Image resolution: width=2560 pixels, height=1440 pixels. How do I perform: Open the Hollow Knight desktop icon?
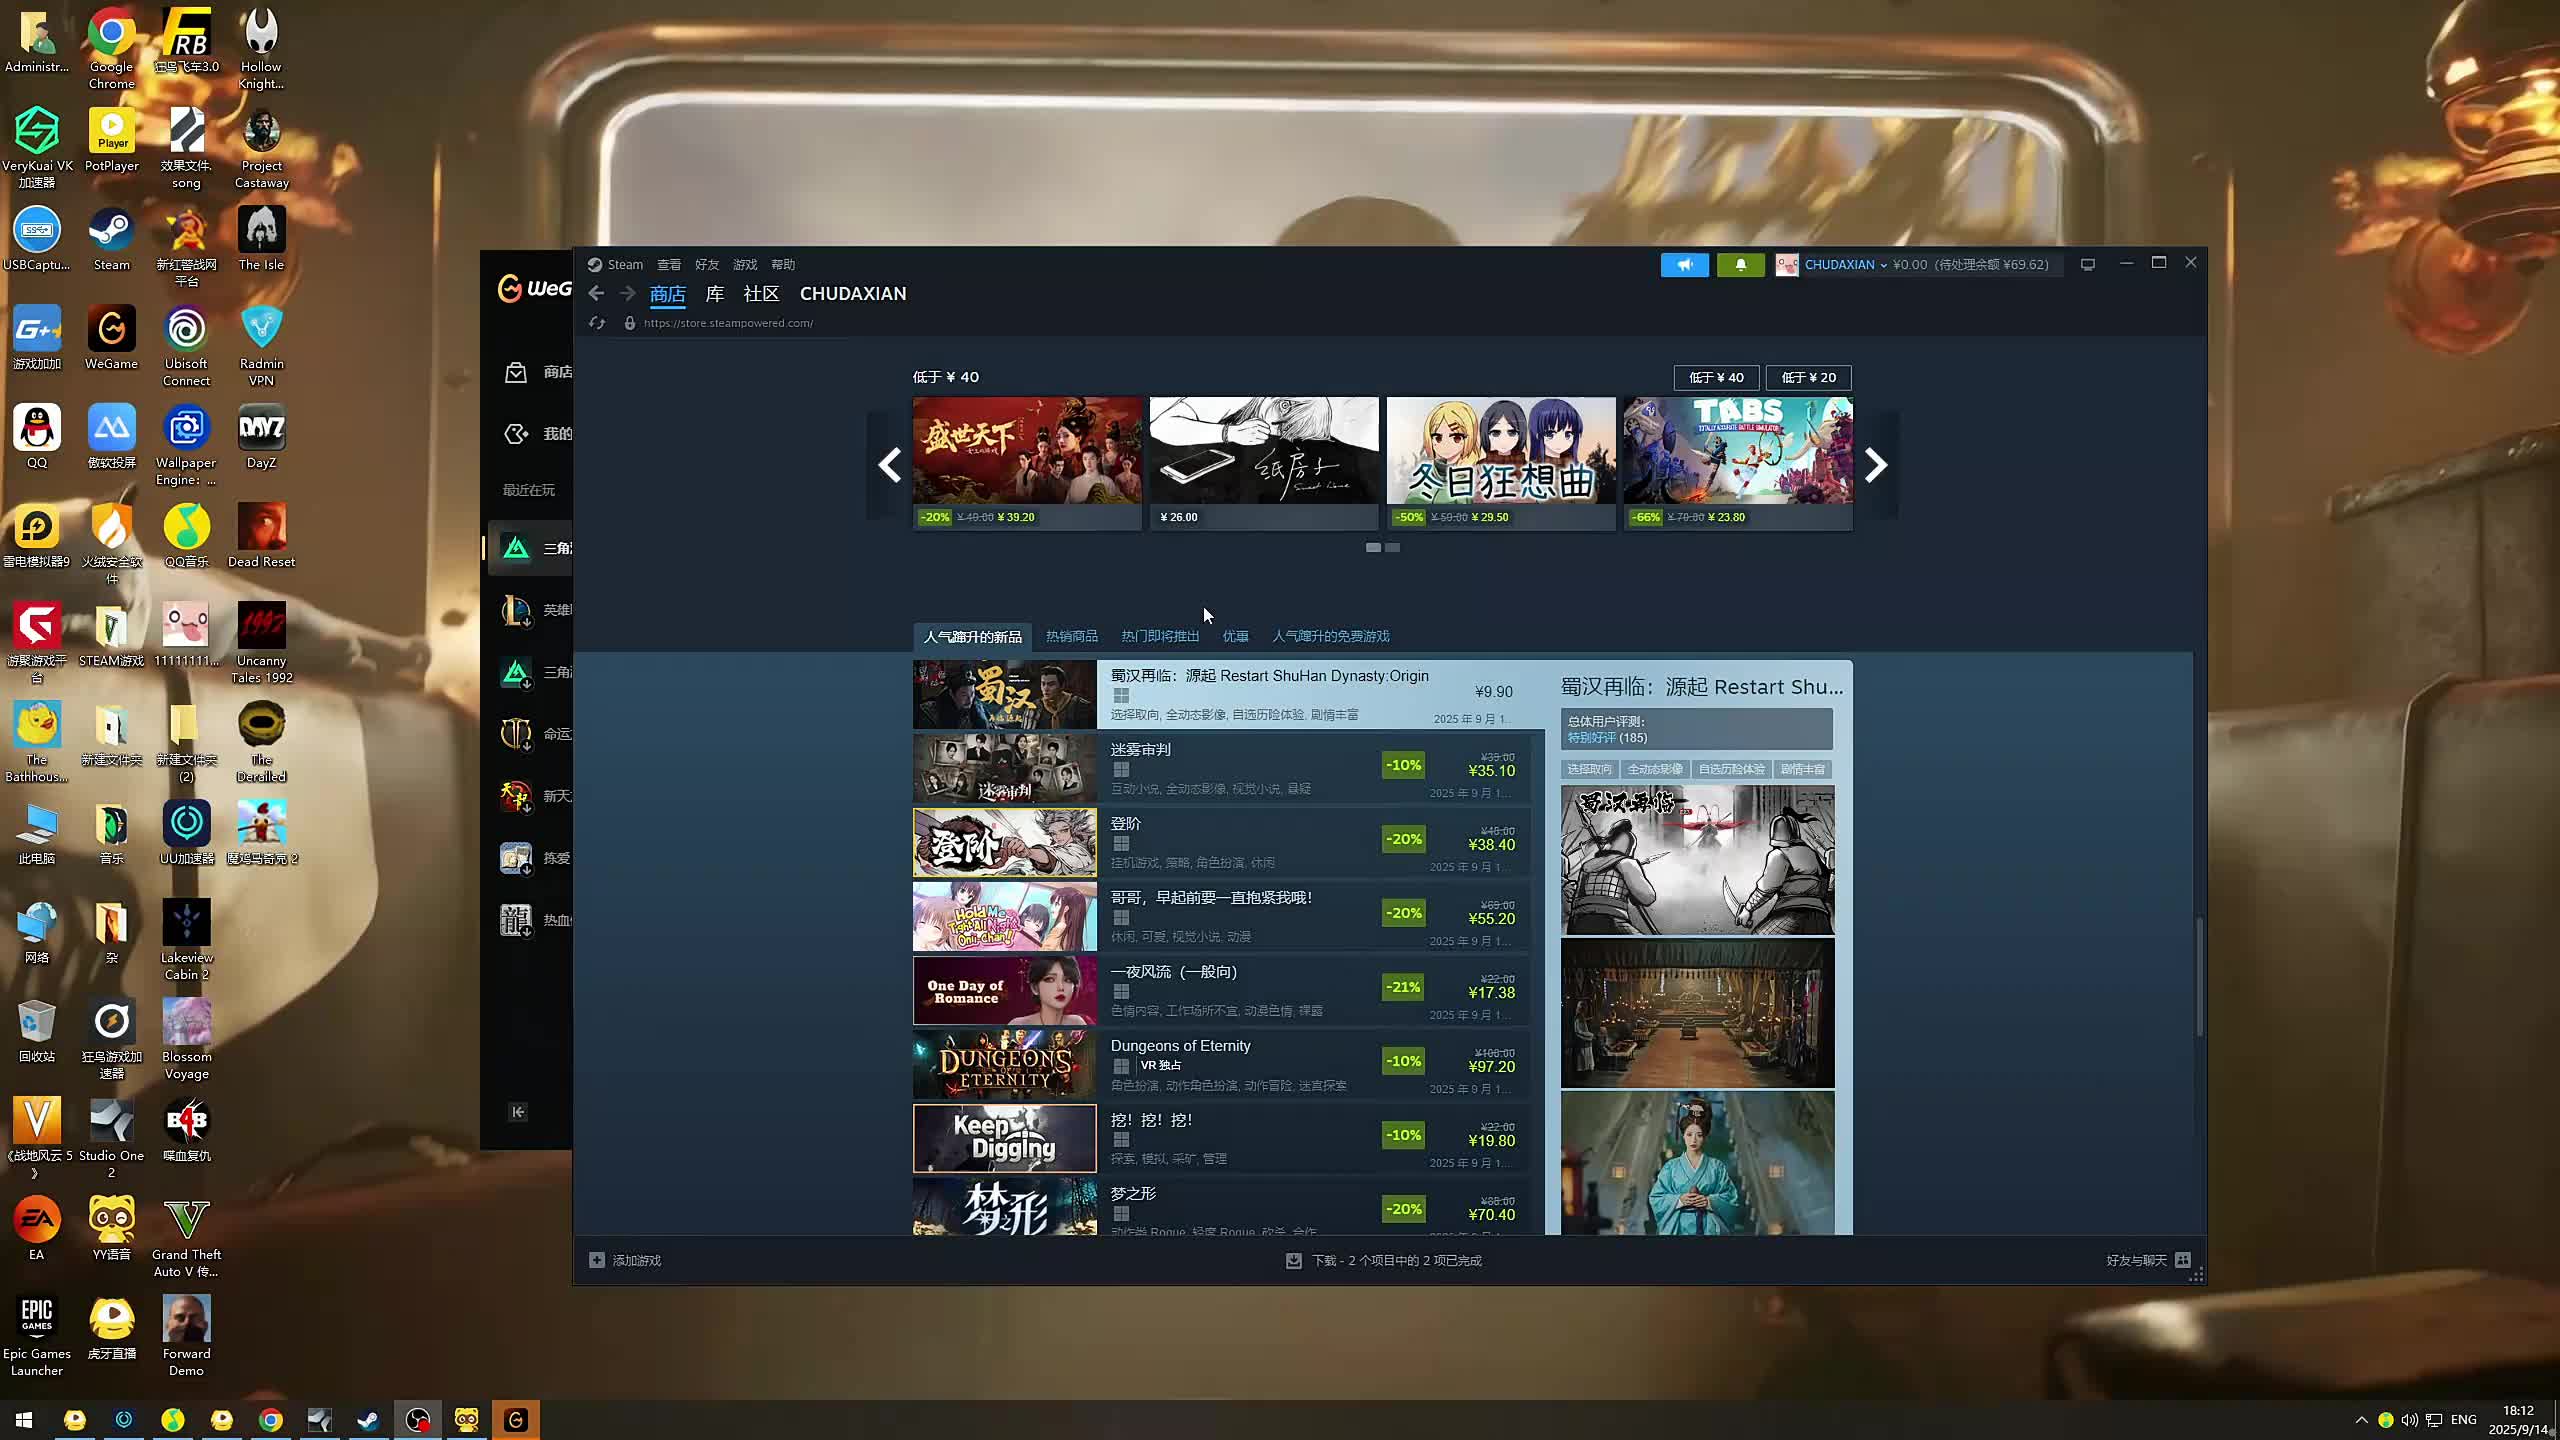point(261,48)
